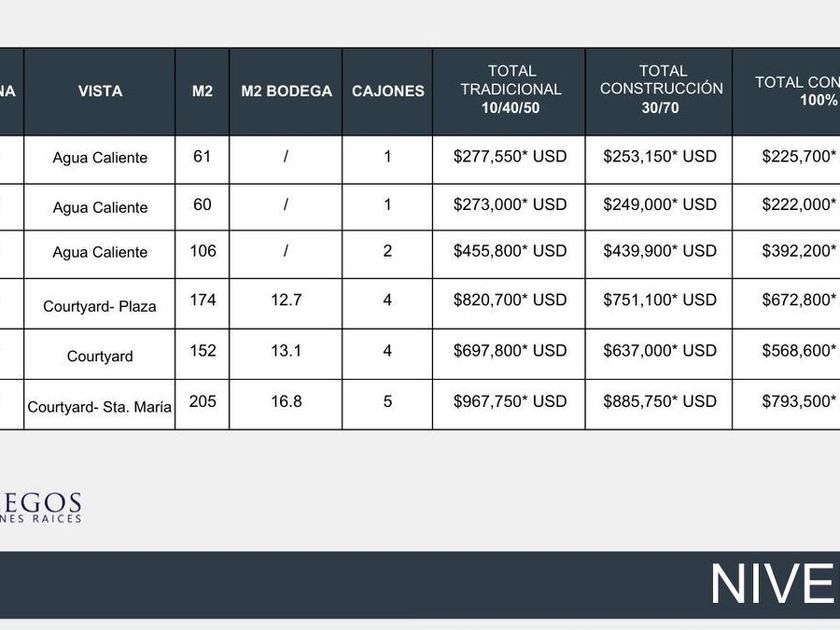840x630 pixels.
Task: Click the Courtyard- Sta. María cell
Action: [100, 407]
